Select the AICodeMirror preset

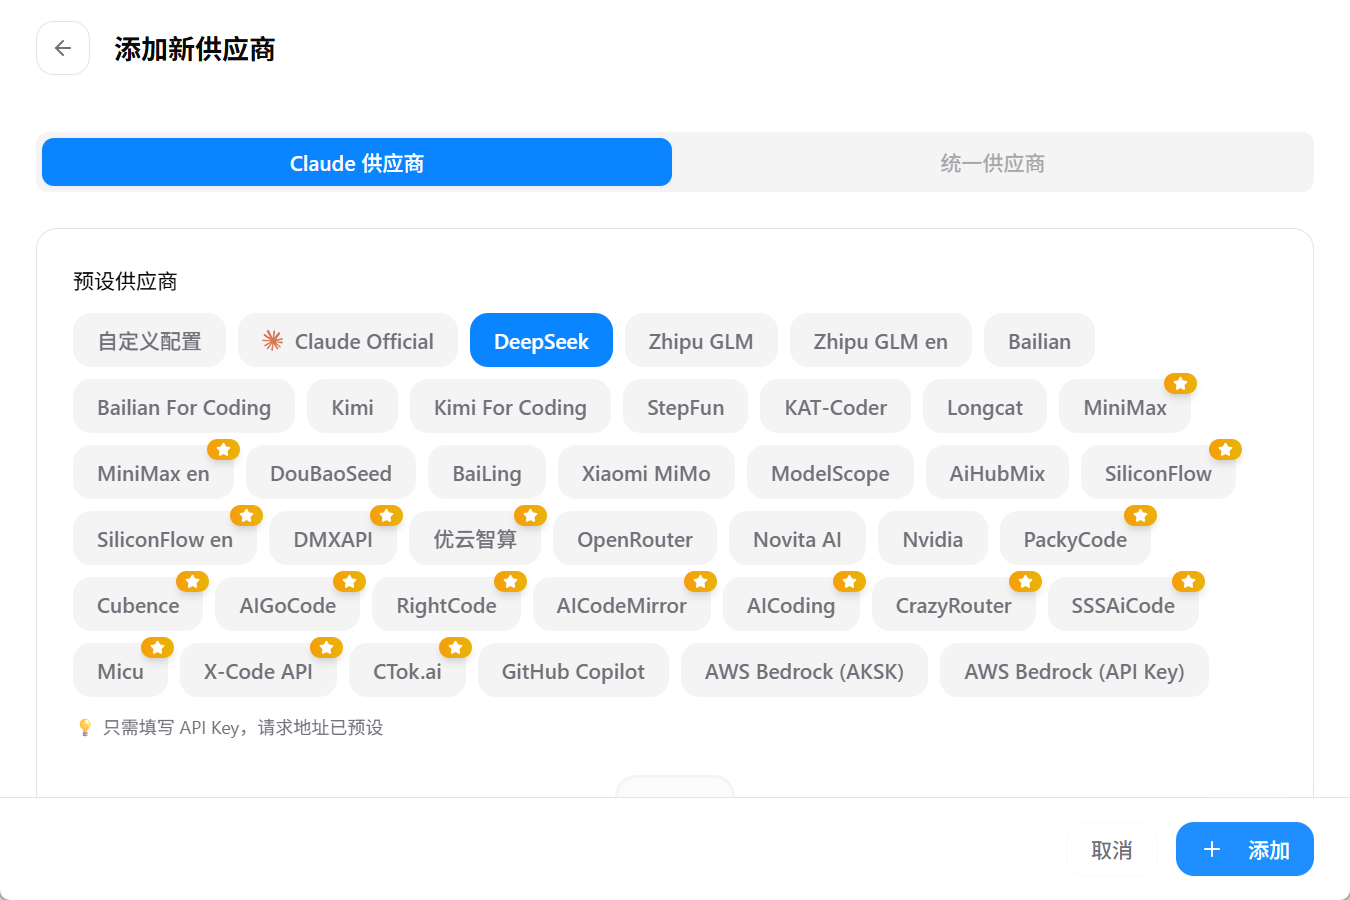[622, 605]
